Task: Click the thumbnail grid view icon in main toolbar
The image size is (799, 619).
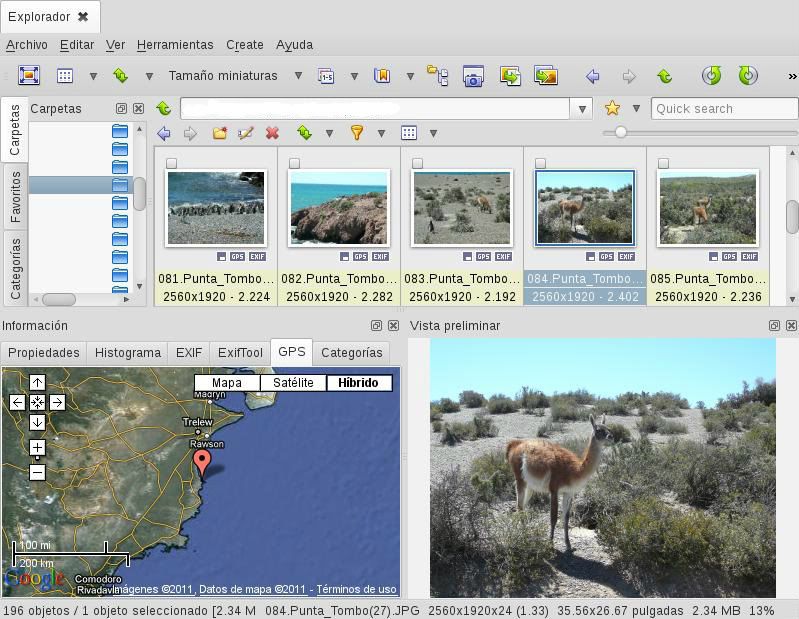Action: (x=65, y=76)
